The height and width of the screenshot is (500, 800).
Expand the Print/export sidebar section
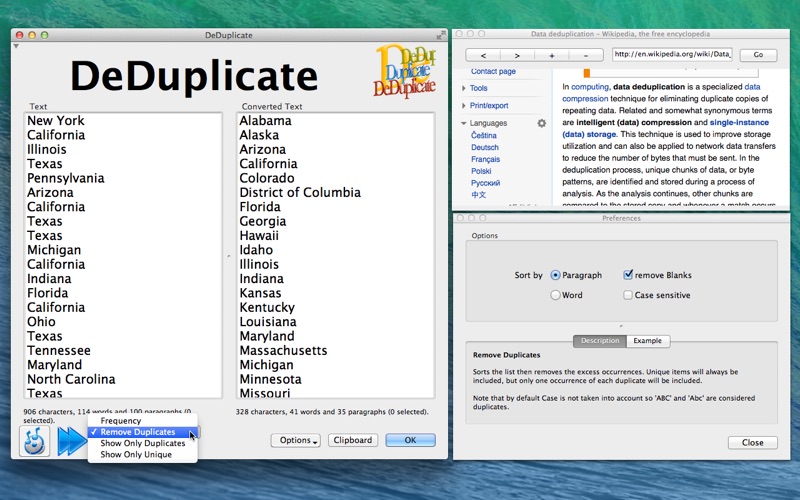tap(464, 106)
